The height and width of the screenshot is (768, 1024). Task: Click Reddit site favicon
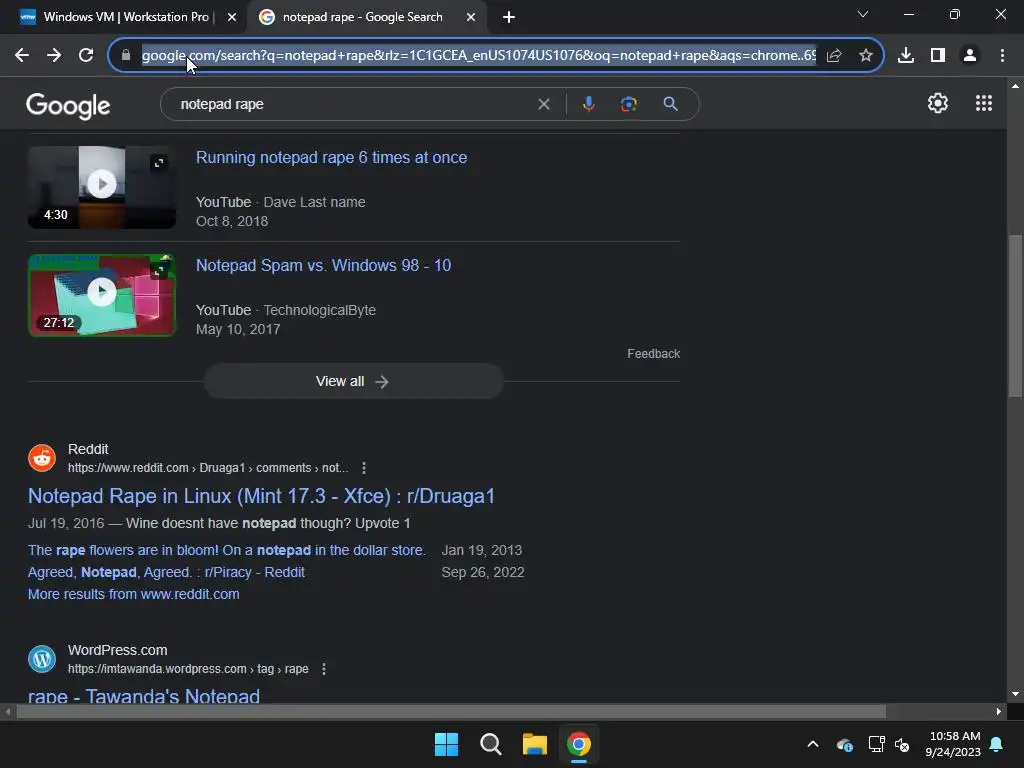click(42, 458)
